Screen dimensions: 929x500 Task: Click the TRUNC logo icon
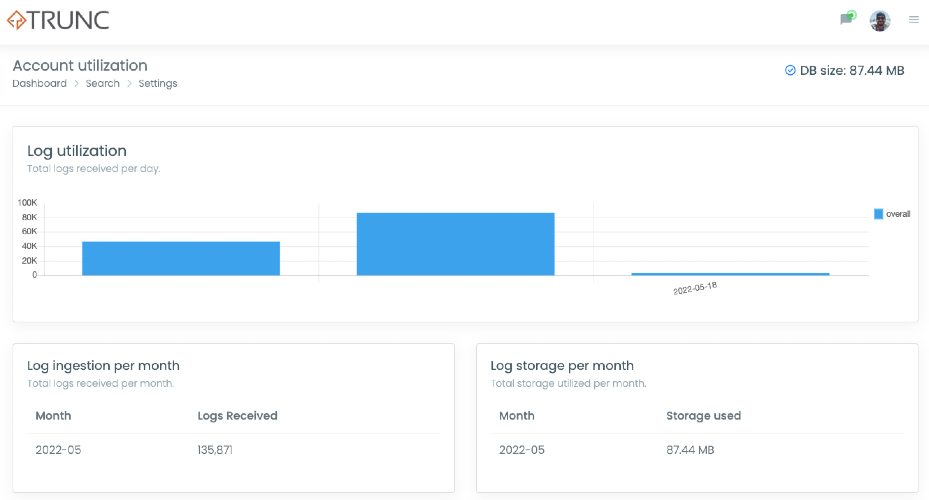point(16,20)
